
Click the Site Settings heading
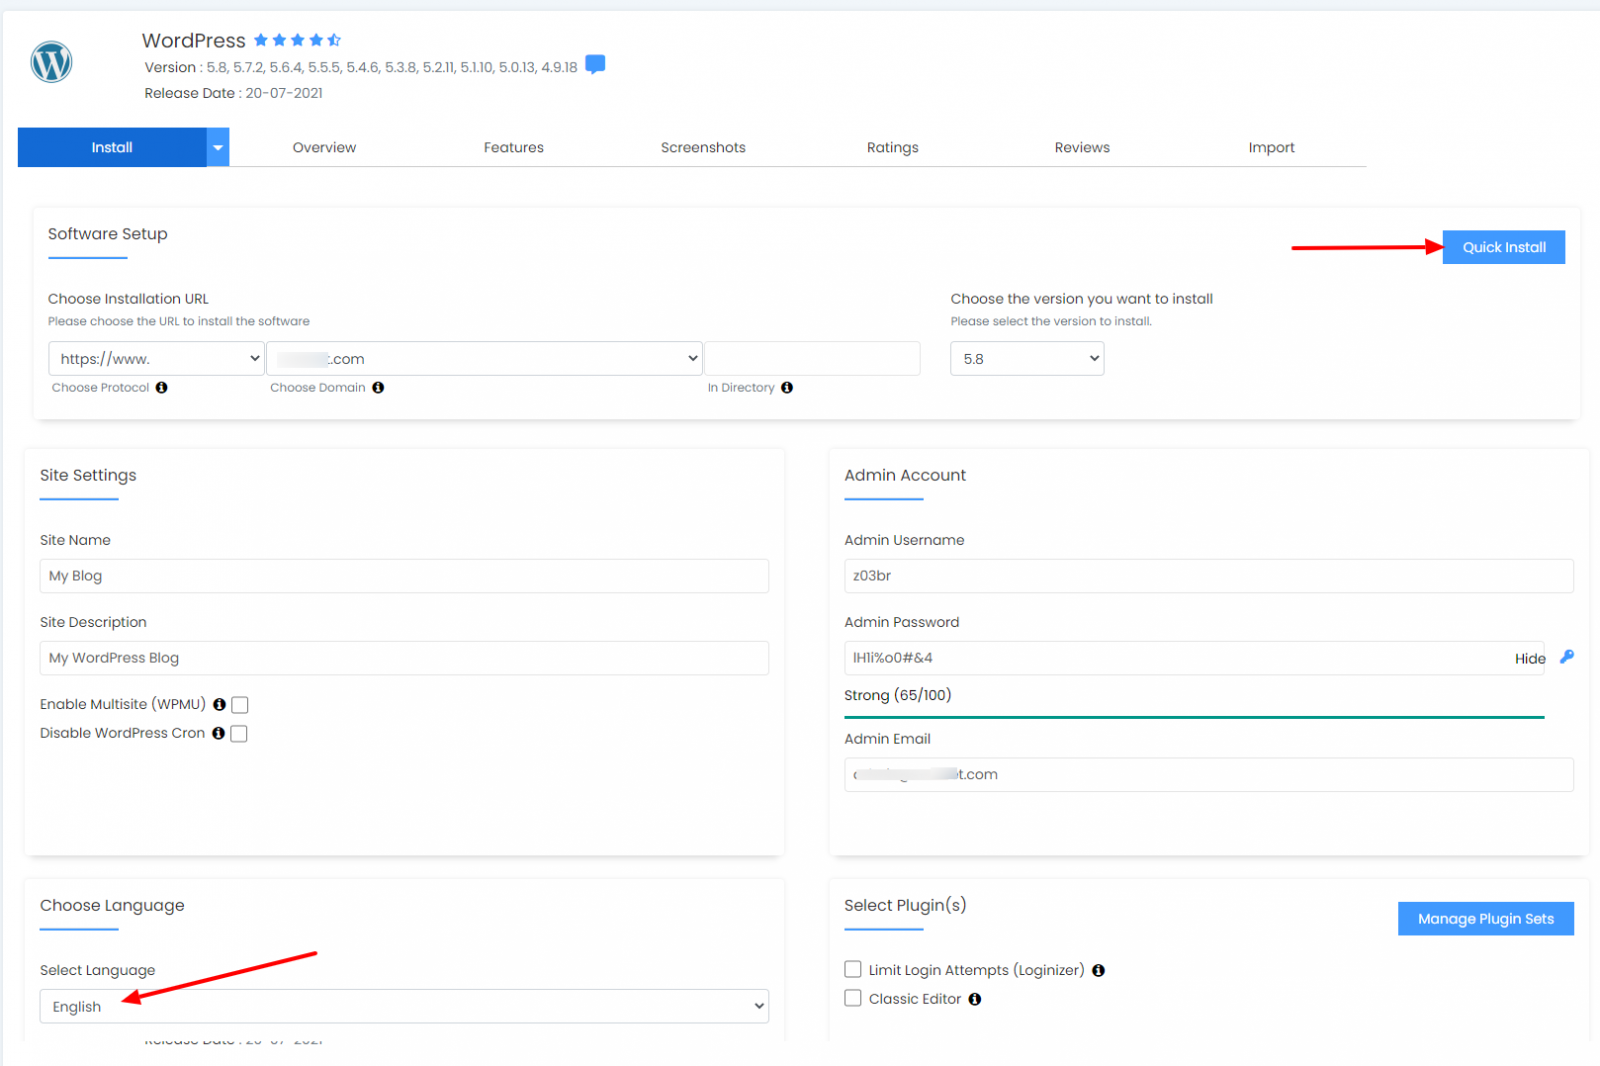point(88,475)
